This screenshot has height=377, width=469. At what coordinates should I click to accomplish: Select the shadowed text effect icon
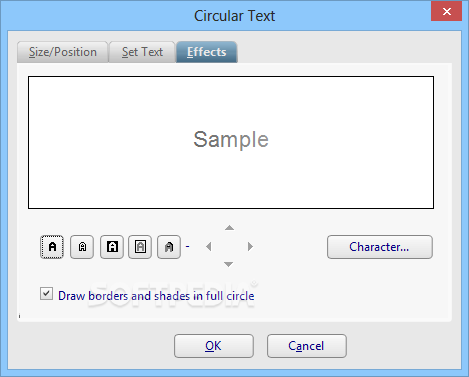pyautogui.click(x=169, y=247)
